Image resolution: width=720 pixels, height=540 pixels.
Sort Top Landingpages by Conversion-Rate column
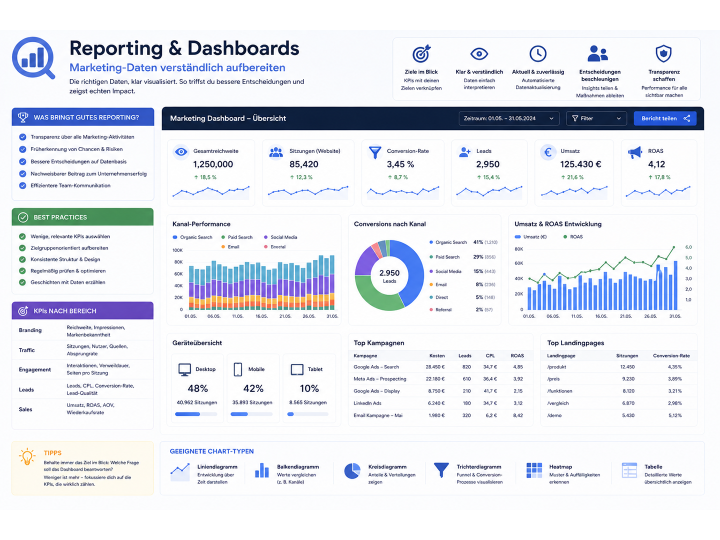coord(671,356)
